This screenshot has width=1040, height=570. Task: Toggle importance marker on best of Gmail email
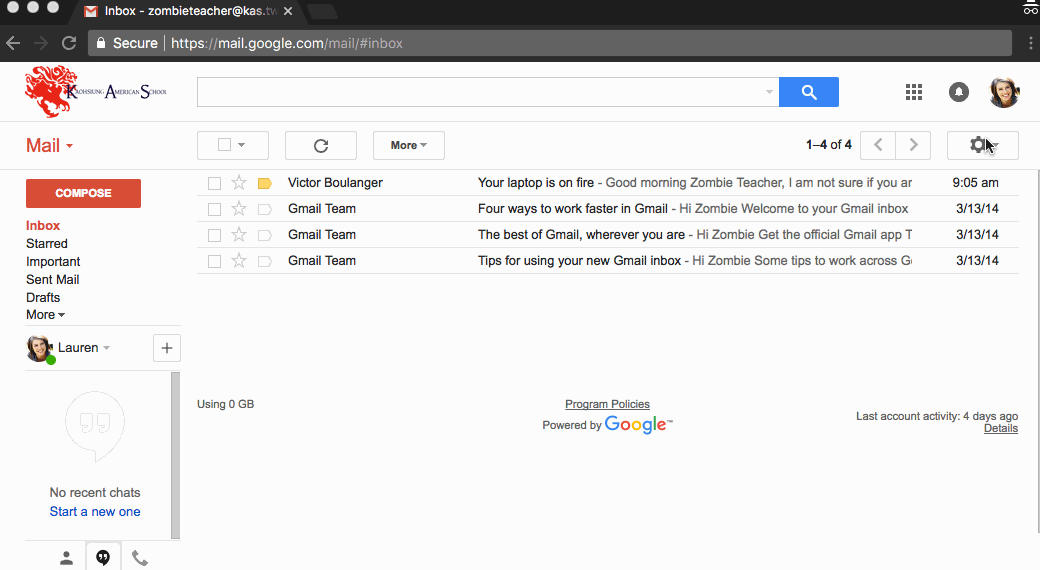point(265,235)
